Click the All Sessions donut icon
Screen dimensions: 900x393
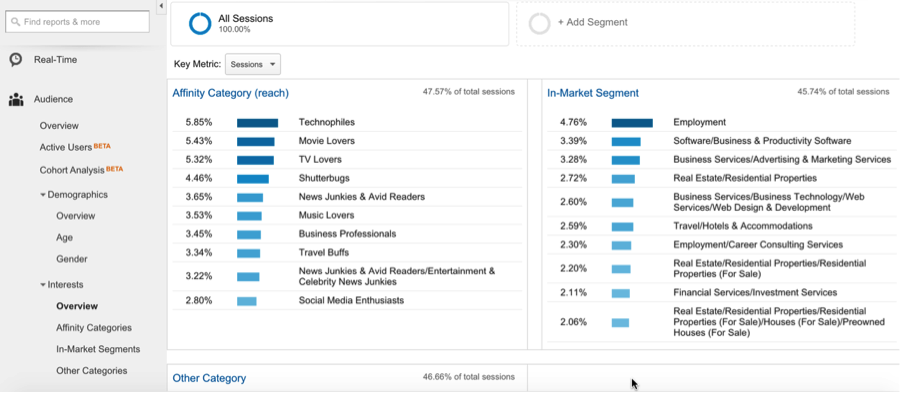click(x=200, y=24)
